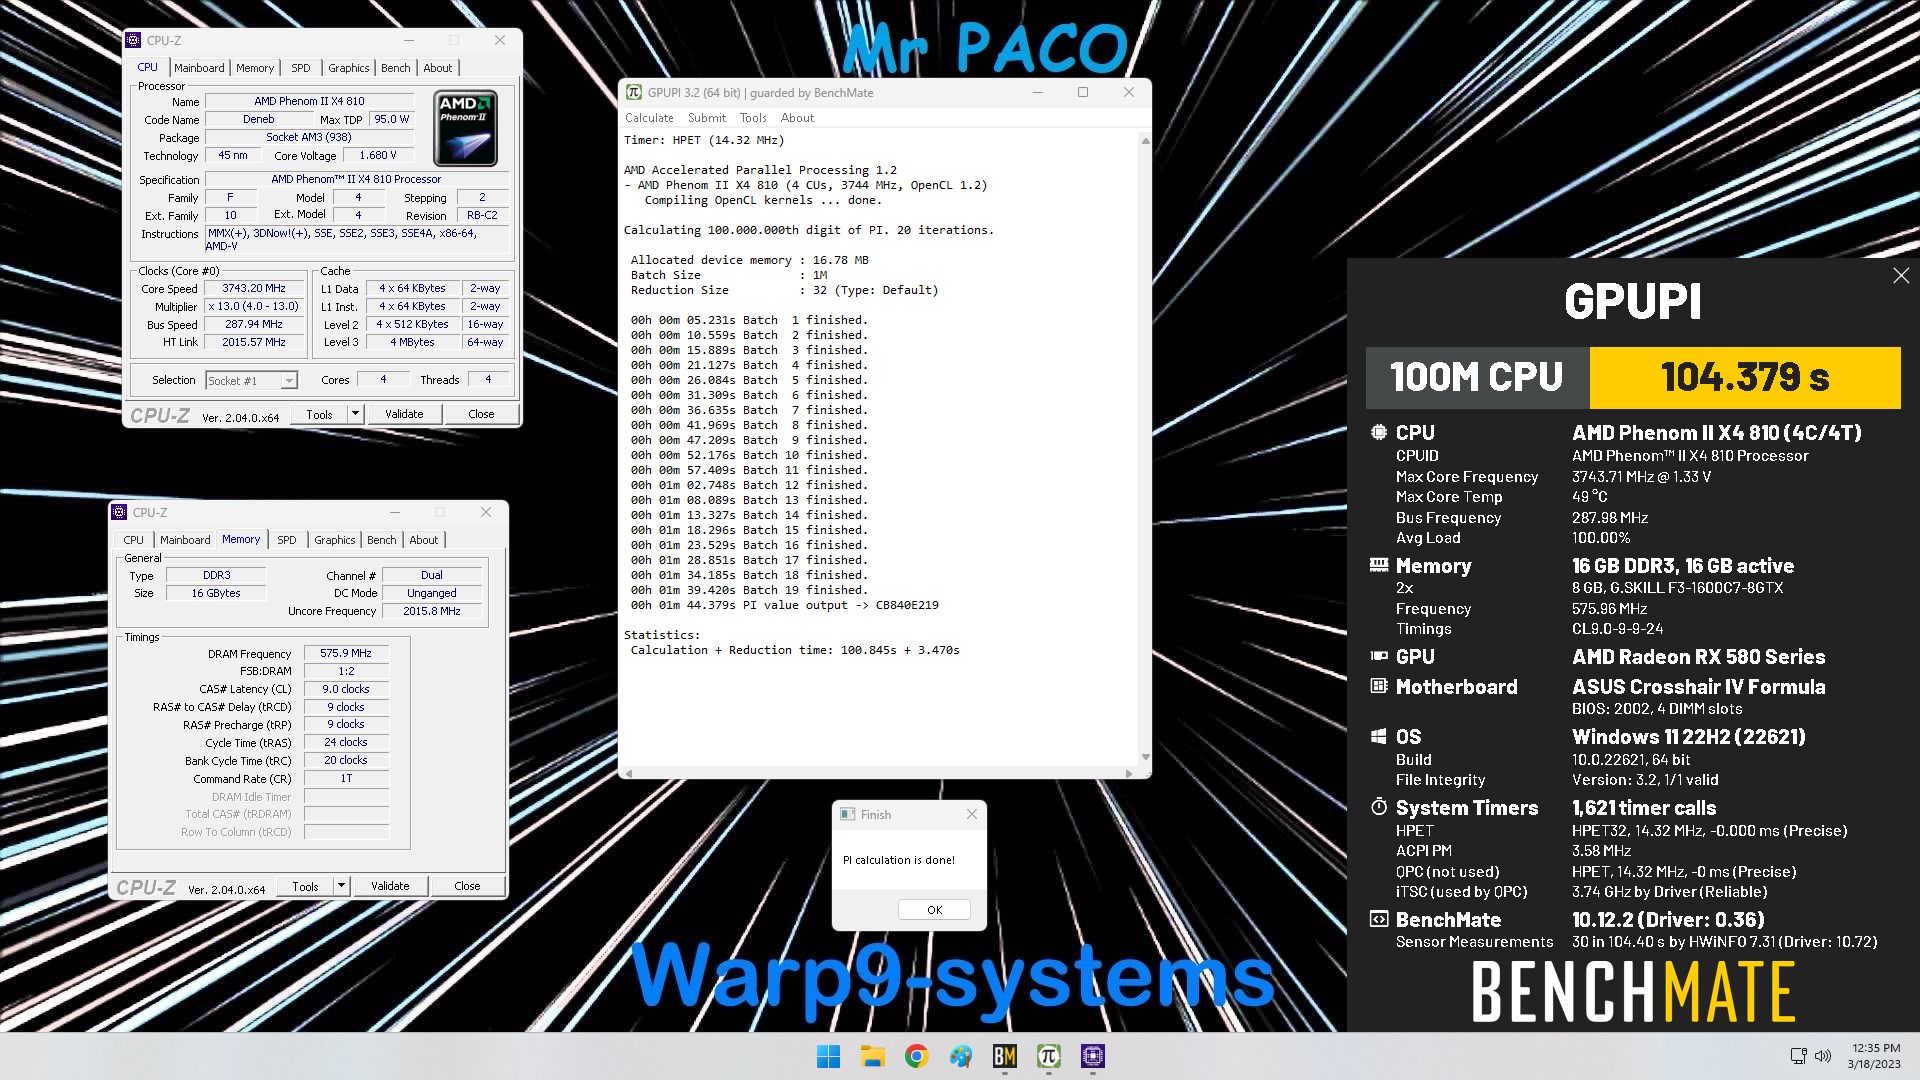Open Tools dropdown arrow in top CPU-Z
The height and width of the screenshot is (1080, 1920).
coord(355,414)
